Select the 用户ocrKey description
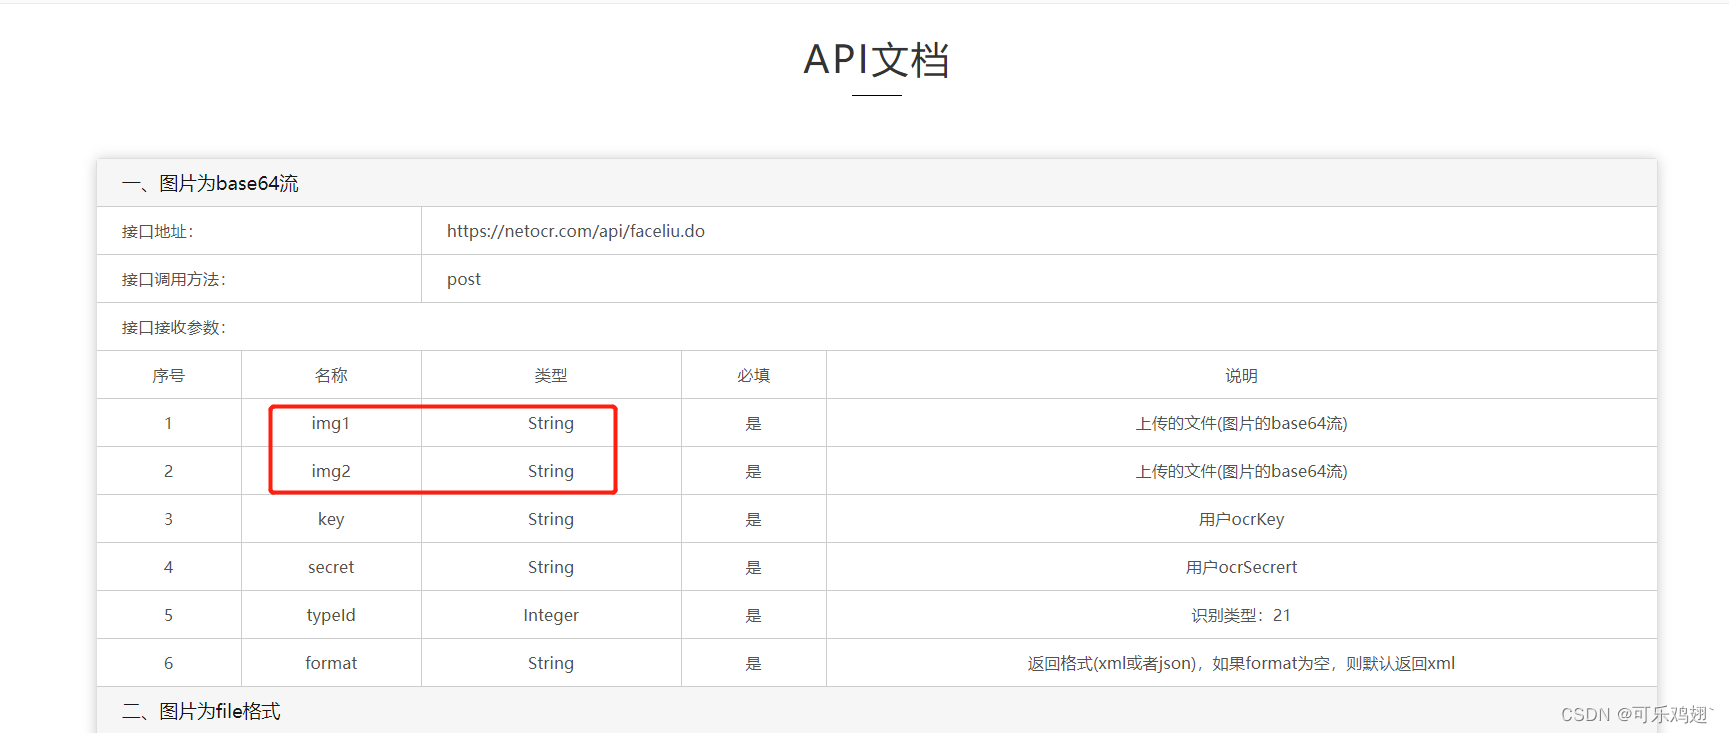Viewport: 1729px width, 733px height. pyautogui.click(x=1241, y=519)
